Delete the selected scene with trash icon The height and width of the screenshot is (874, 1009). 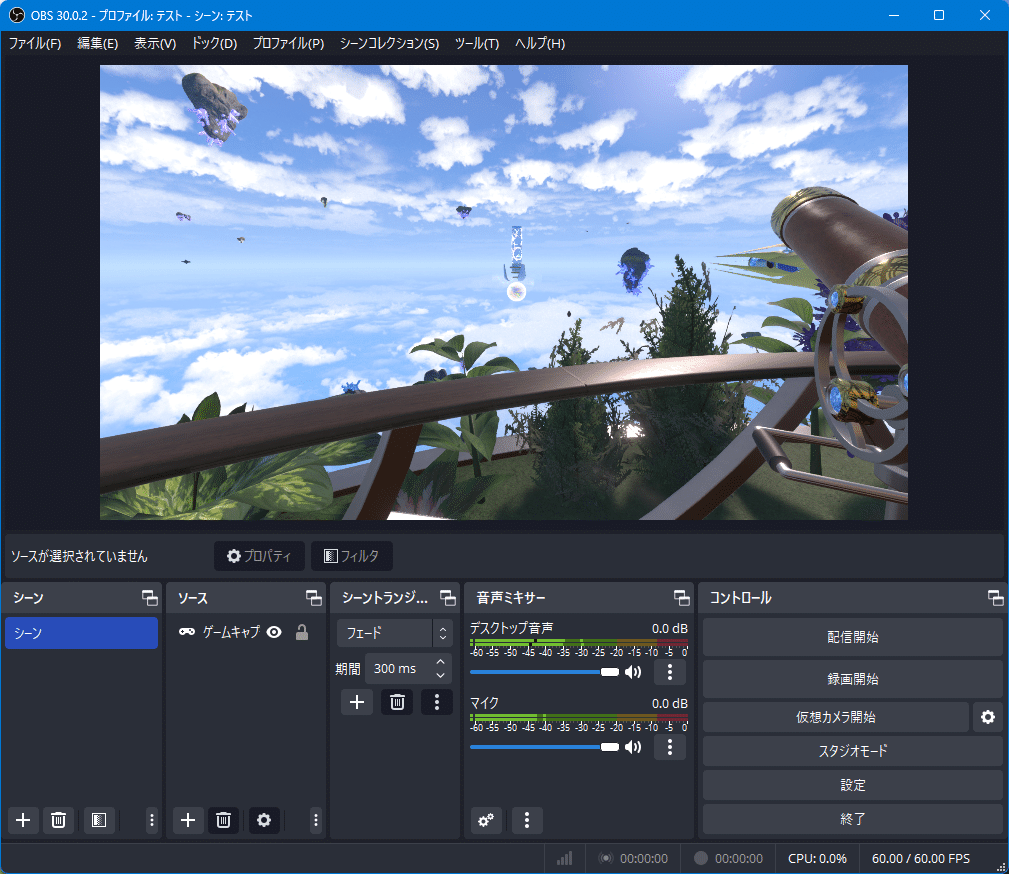point(58,820)
